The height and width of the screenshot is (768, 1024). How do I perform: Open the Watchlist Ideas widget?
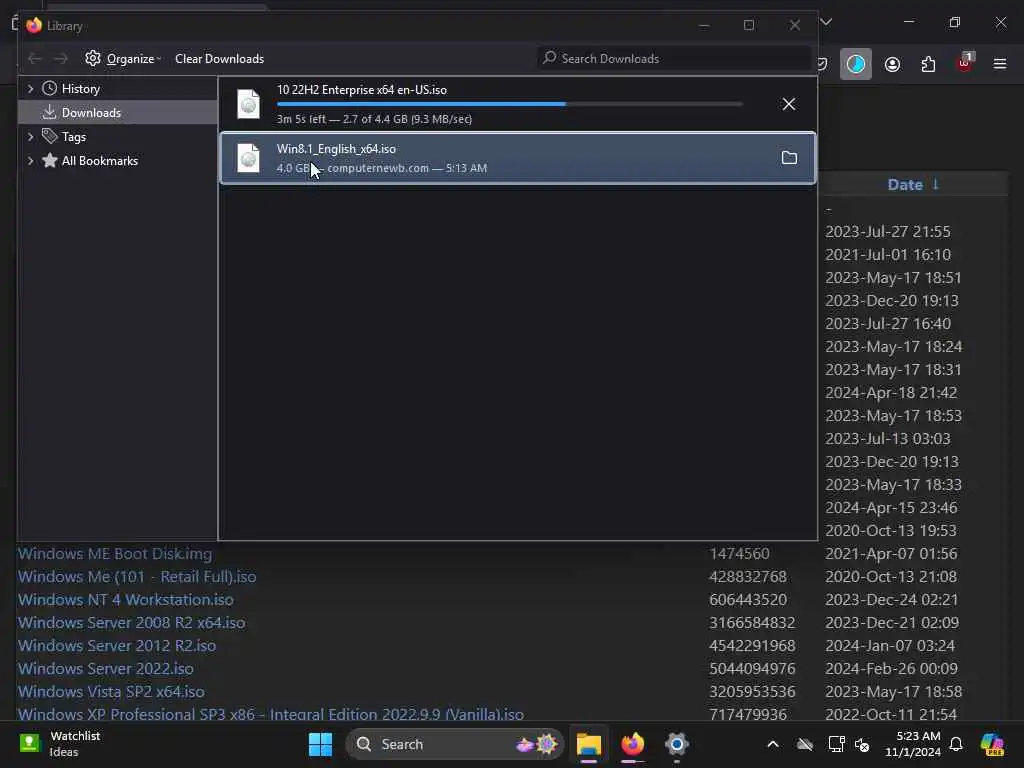[x=60, y=744]
